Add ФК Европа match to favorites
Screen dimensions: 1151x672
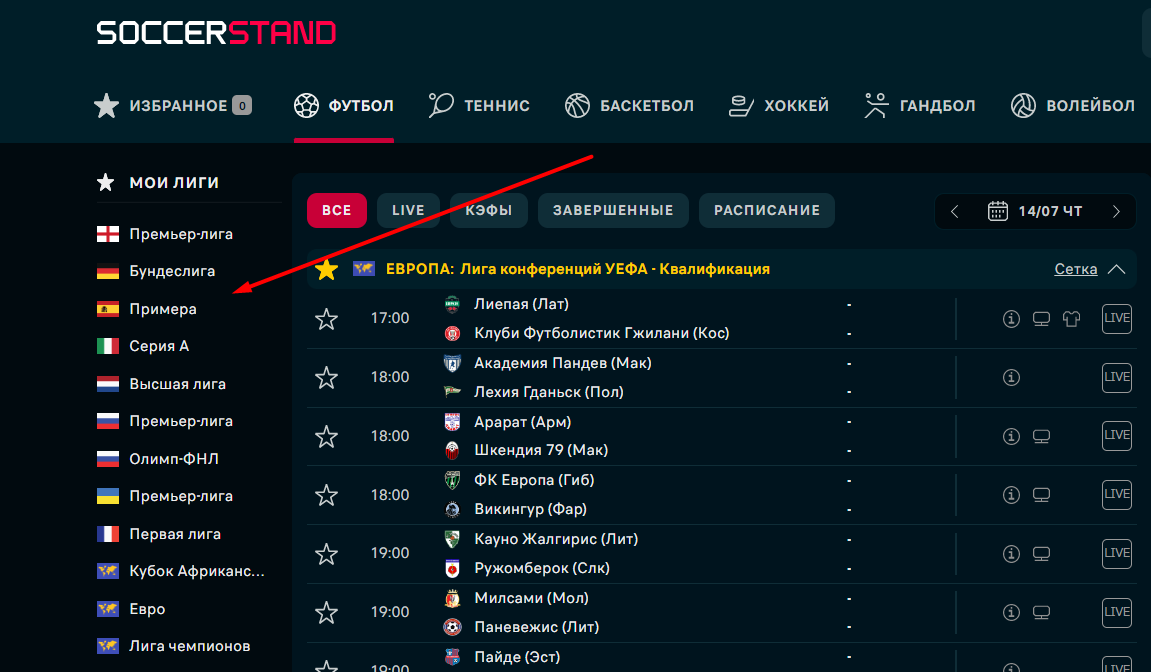(327, 495)
